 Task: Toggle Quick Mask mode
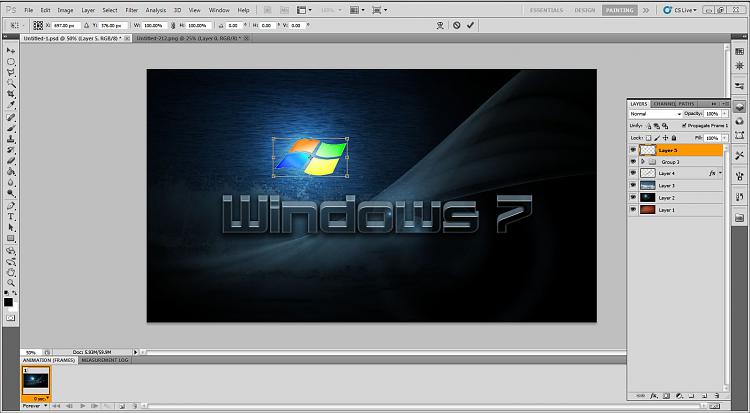pyautogui.click(x=11, y=318)
